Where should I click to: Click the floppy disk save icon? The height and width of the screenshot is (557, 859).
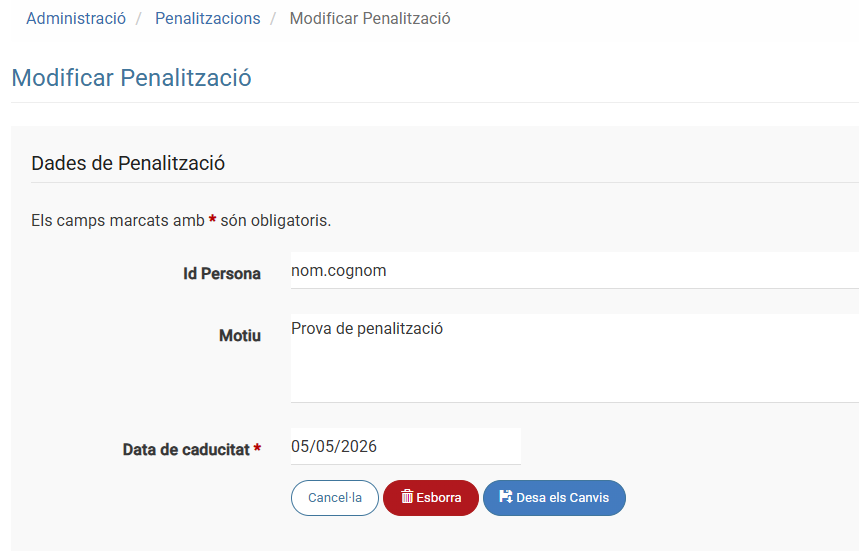click(505, 497)
